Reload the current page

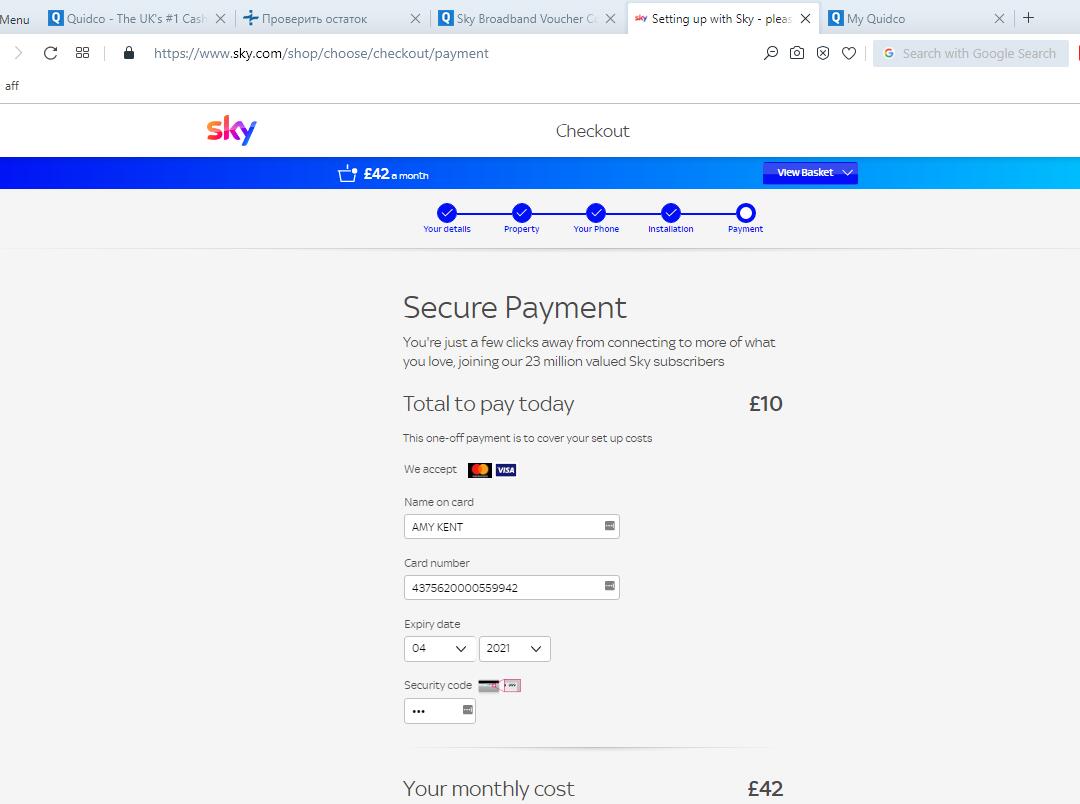(x=51, y=53)
